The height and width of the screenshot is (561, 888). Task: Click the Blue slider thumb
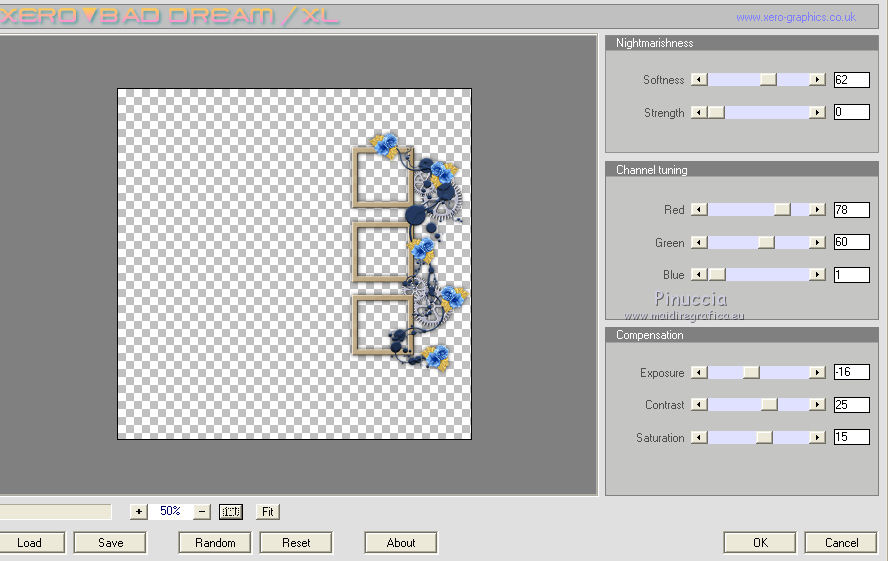[x=718, y=275]
